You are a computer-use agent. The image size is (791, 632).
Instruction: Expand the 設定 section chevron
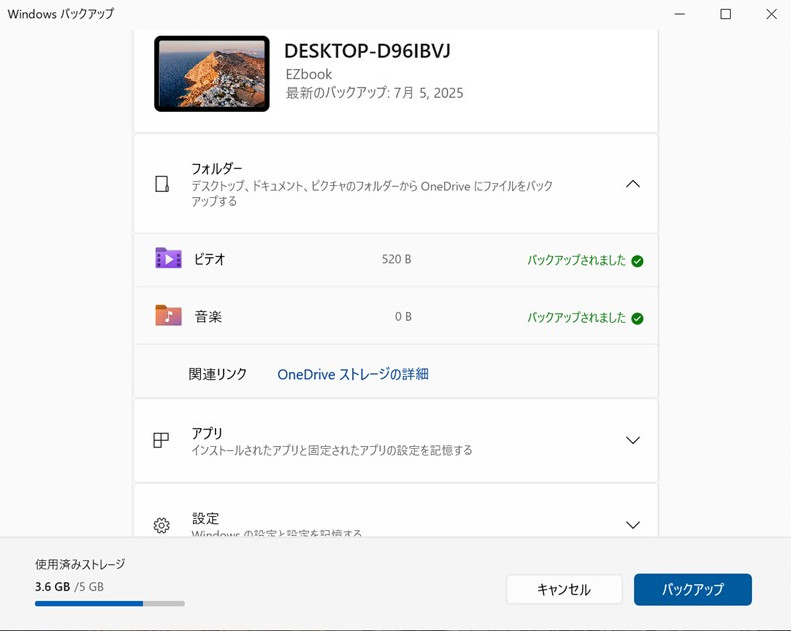tap(632, 525)
